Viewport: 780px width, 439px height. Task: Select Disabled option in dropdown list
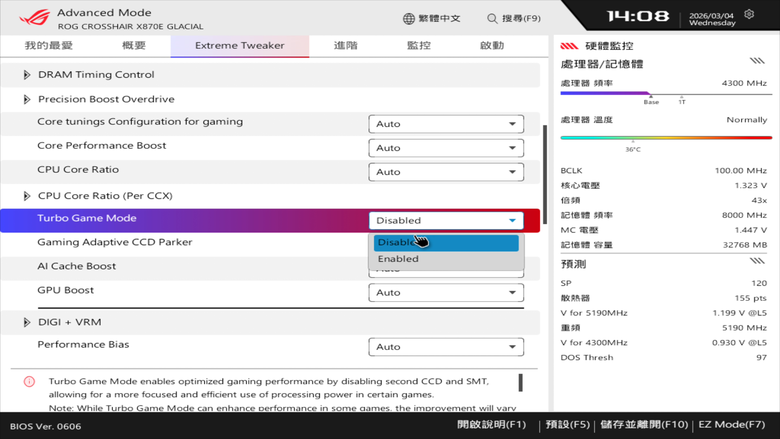446,243
